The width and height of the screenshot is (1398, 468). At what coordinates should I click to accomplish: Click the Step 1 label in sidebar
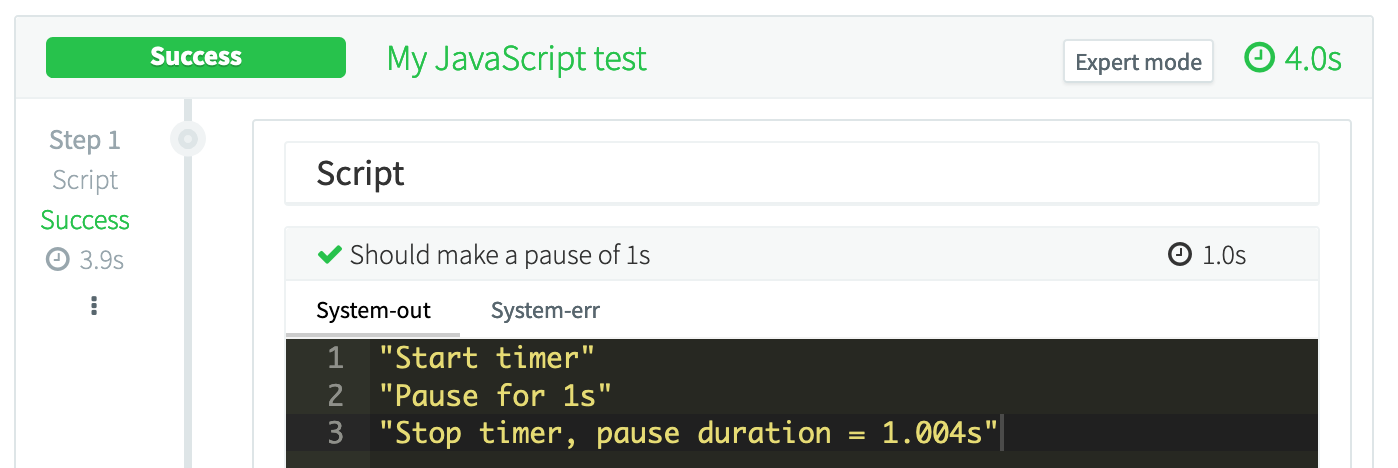click(x=85, y=140)
